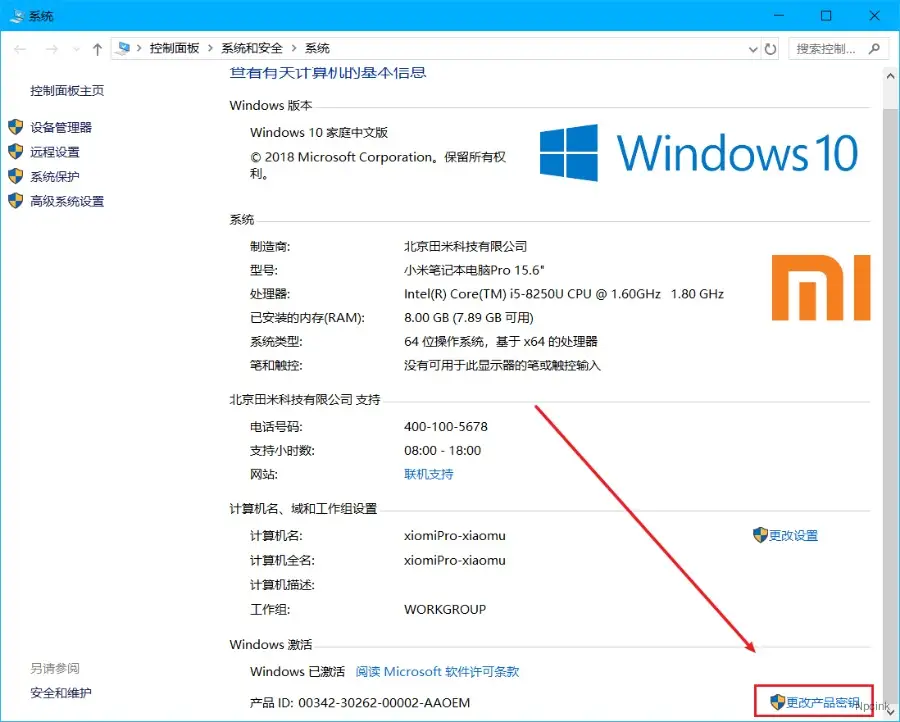Click the Back navigation arrow
Image resolution: width=900 pixels, height=722 pixels.
click(20, 49)
